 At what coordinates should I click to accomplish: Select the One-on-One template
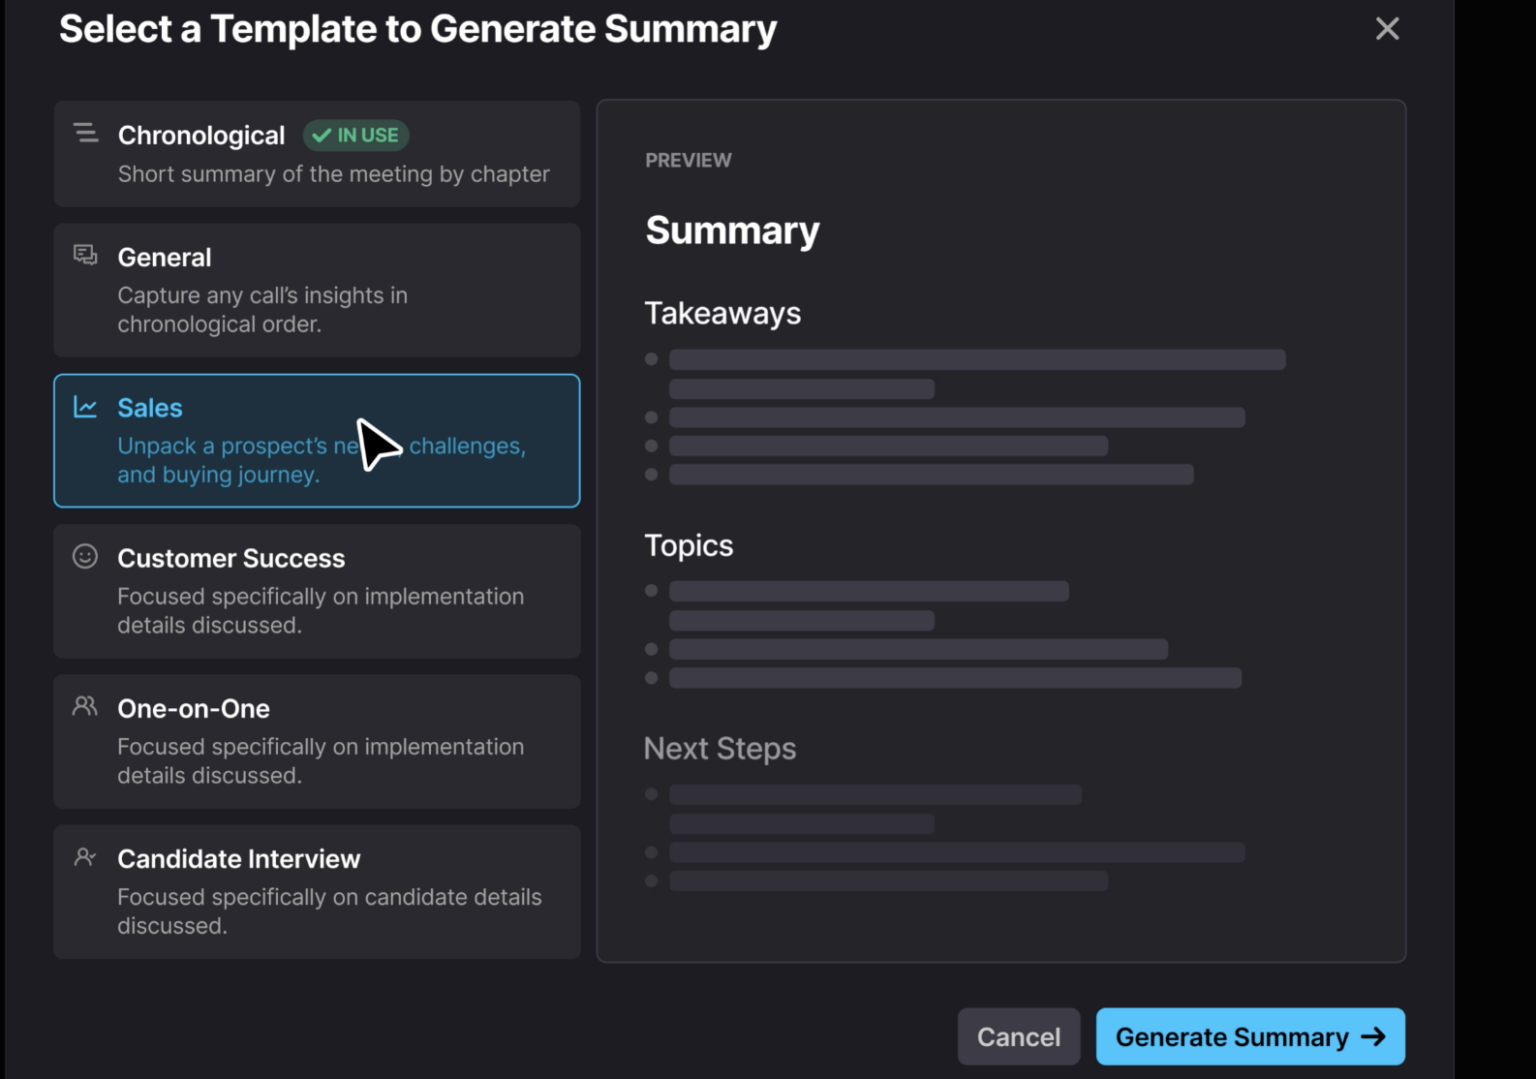[317, 741]
